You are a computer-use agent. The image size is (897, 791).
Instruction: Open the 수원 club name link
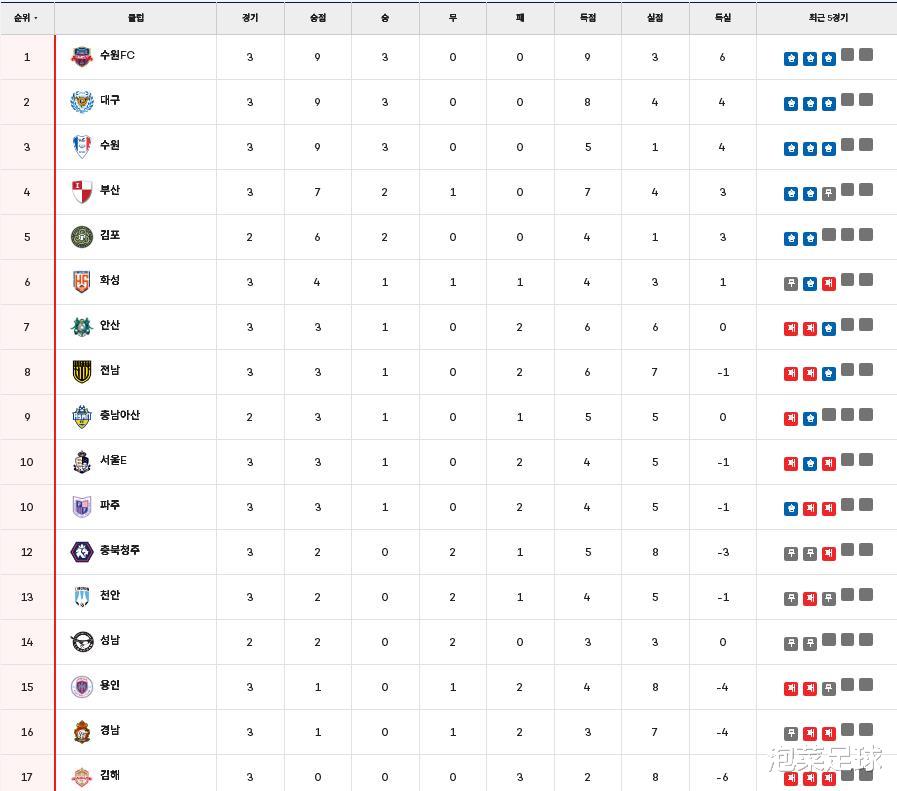point(110,146)
